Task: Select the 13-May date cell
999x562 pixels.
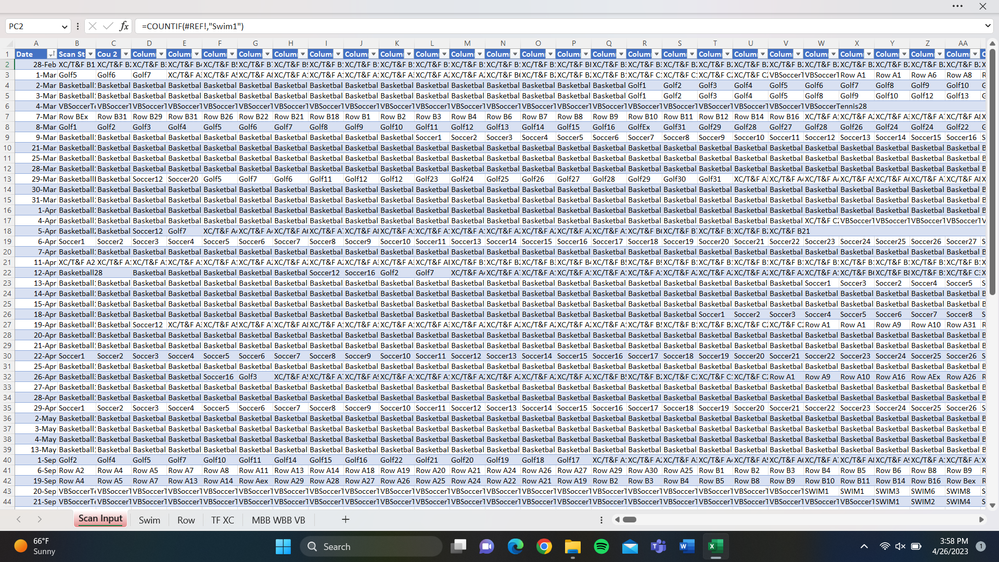Action: (36, 449)
